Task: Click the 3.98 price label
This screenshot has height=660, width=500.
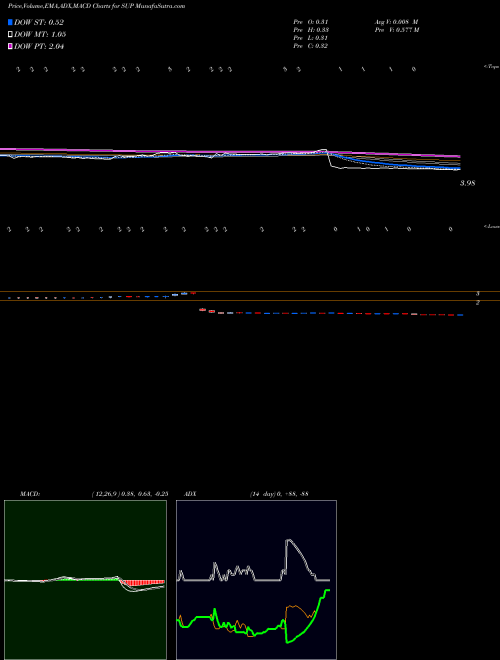Action: click(468, 183)
